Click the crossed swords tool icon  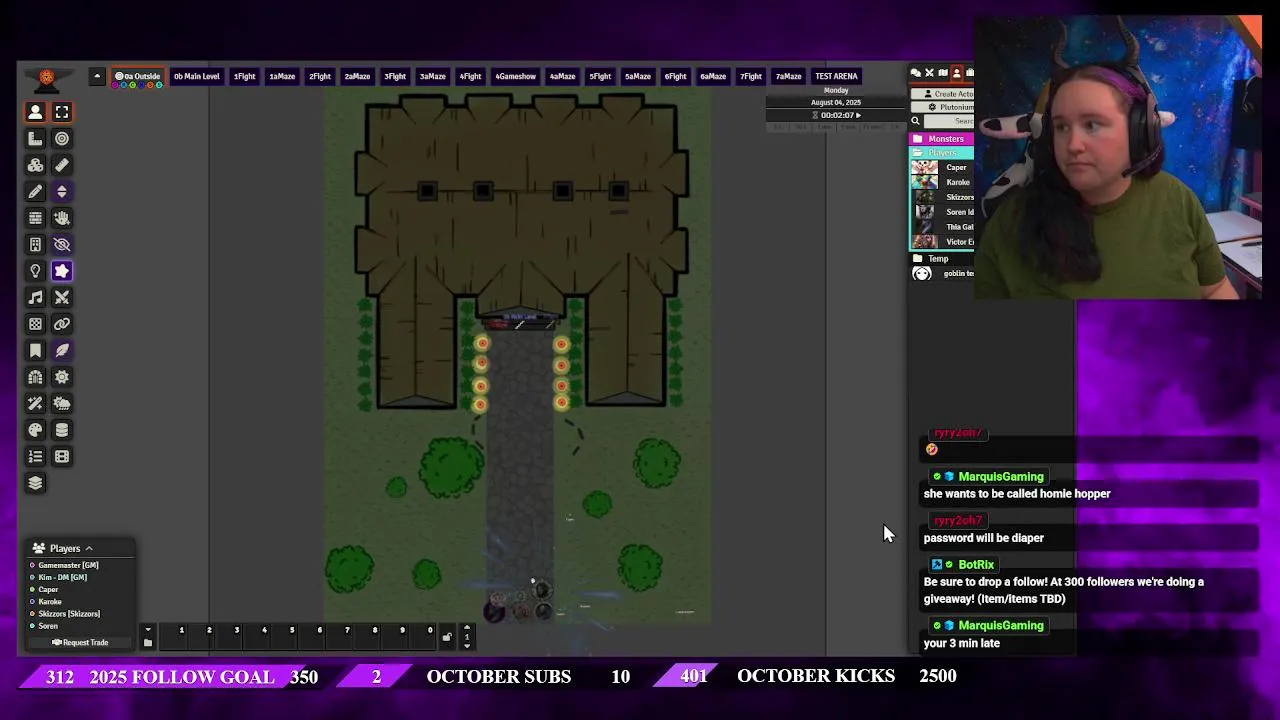coord(62,298)
